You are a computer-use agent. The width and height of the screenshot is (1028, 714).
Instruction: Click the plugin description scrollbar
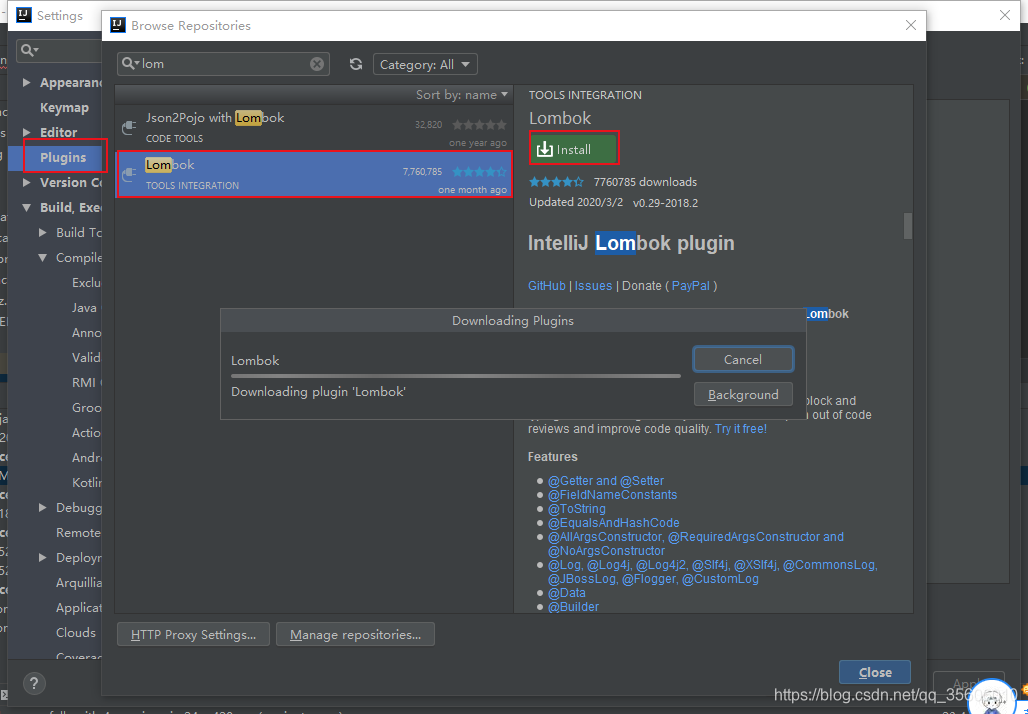pyautogui.click(x=907, y=226)
